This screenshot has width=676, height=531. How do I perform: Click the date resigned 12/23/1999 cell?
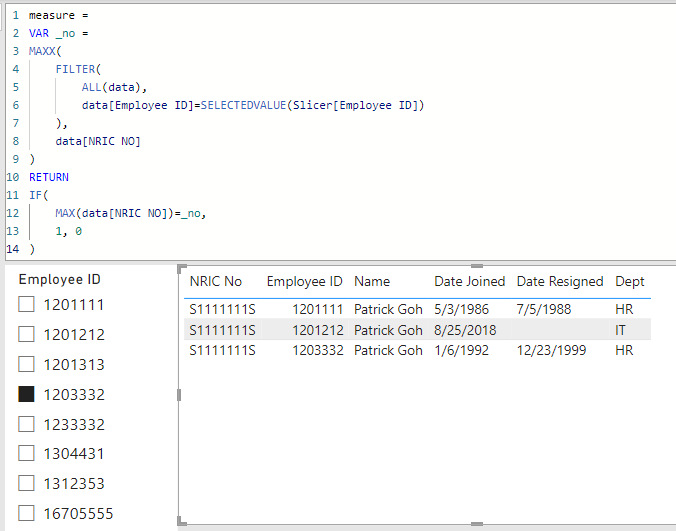coord(551,350)
